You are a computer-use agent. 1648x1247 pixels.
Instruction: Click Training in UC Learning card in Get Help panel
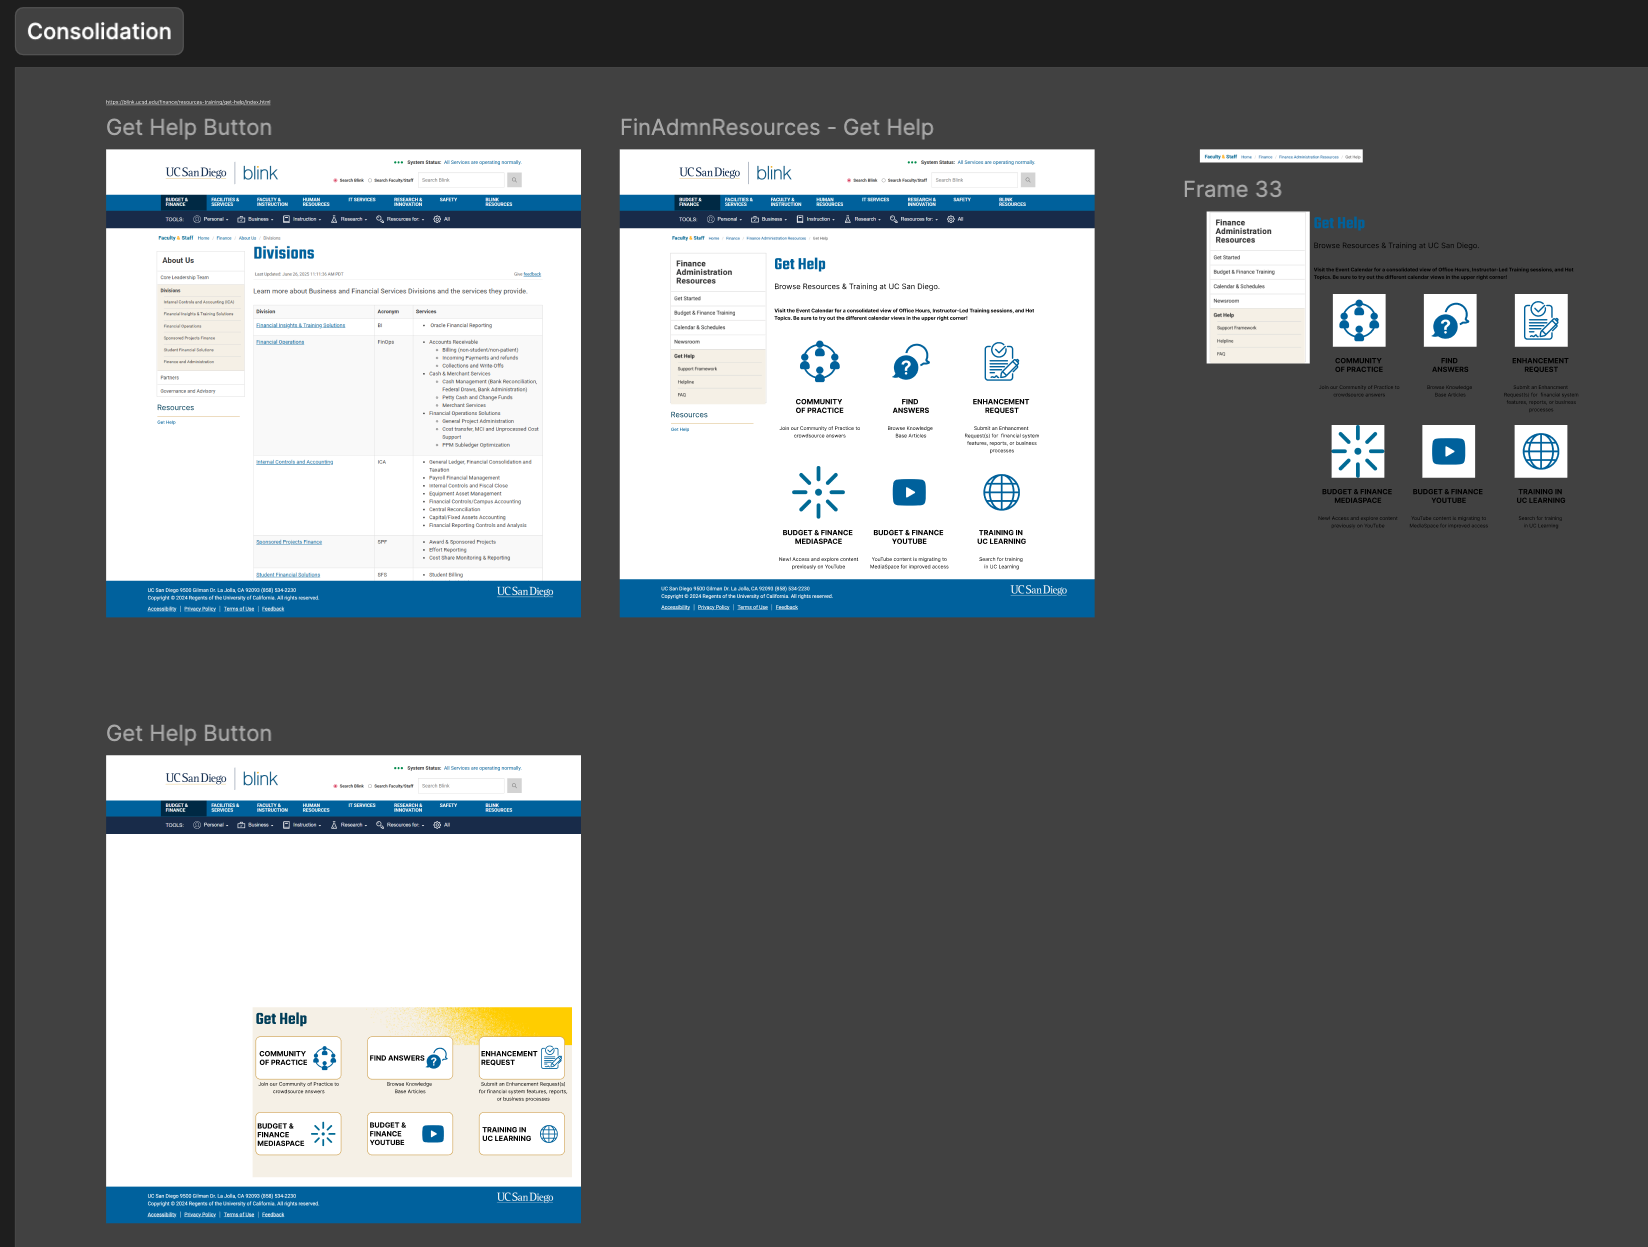pyautogui.click(x=522, y=1134)
